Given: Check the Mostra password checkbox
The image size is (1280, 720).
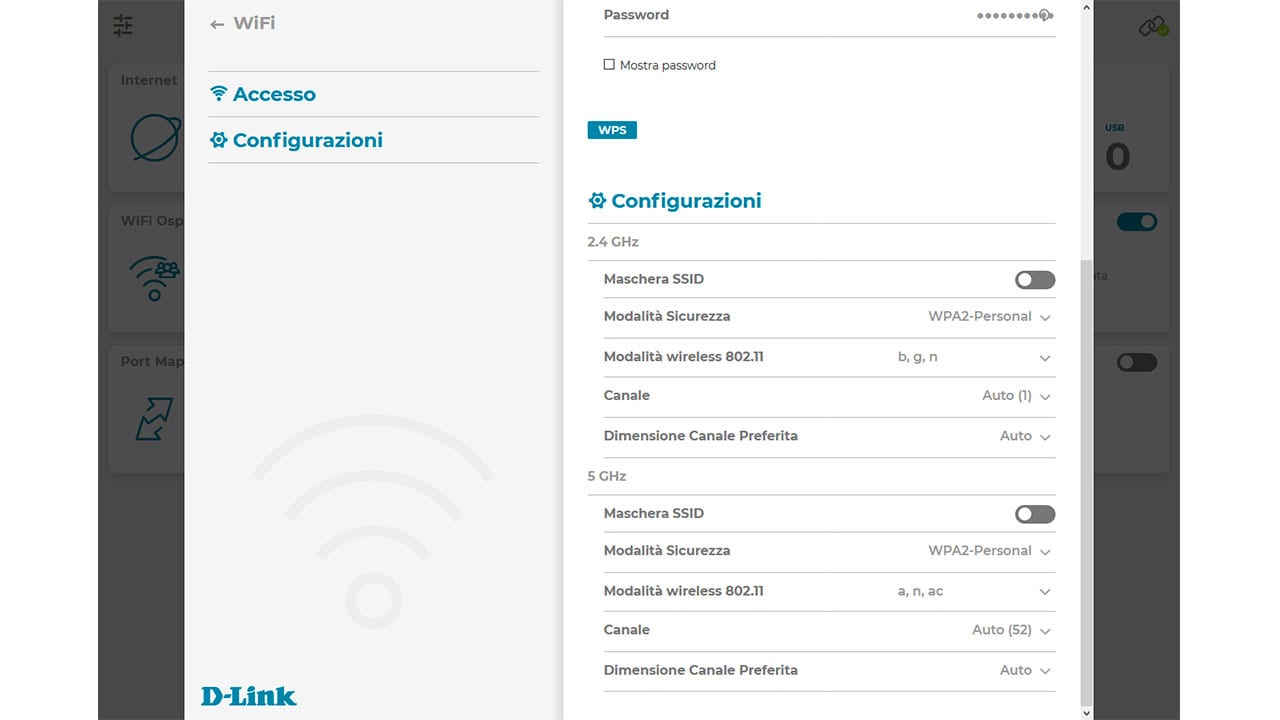Looking at the screenshot, I should click(609, 65).
